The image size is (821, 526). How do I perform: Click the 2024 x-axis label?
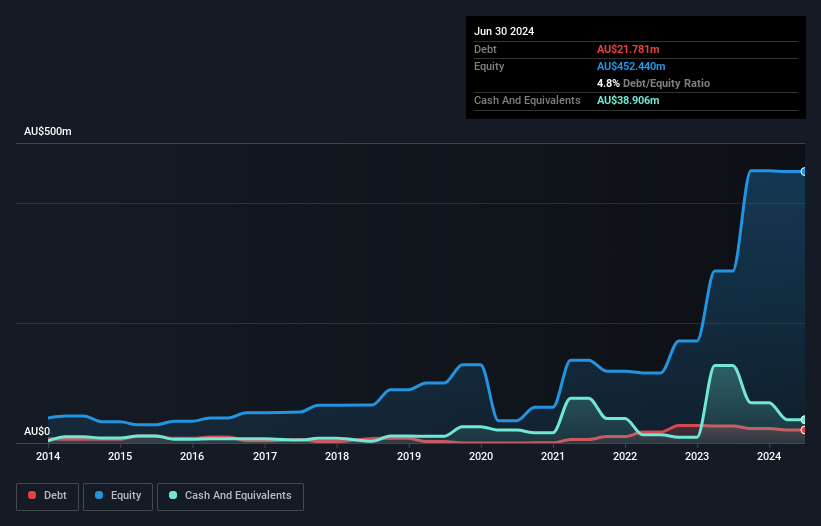click(769, 456)
